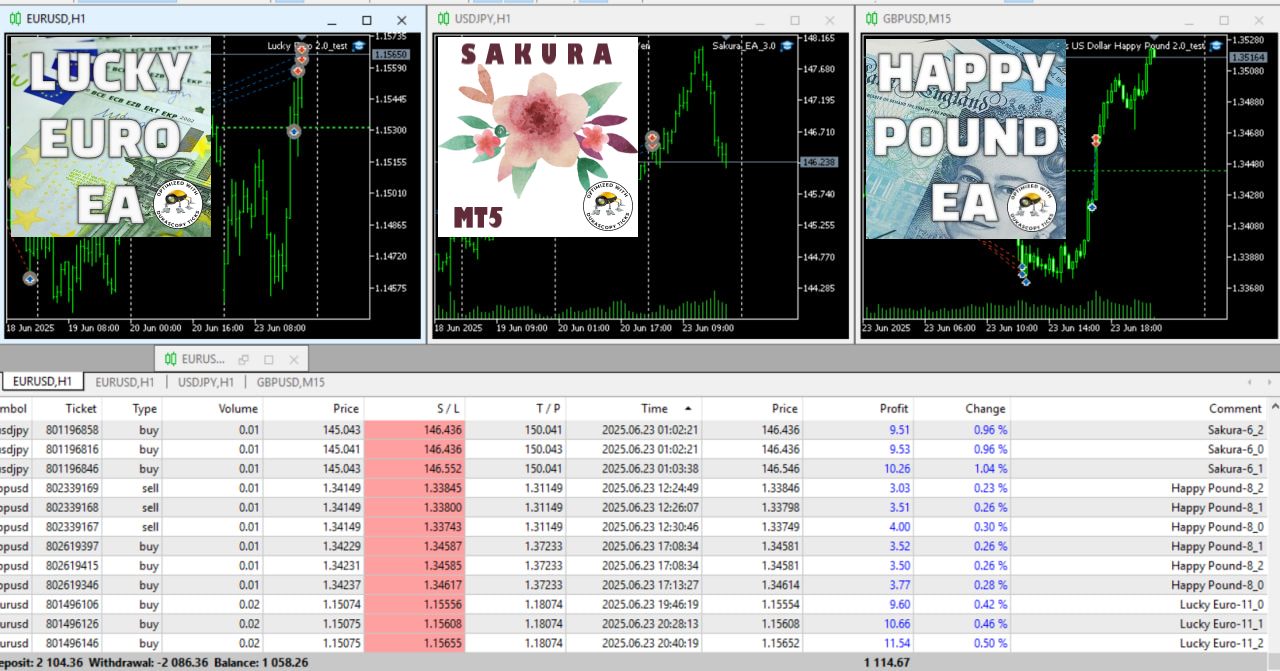1280x671 pixels.
Task: Click the scroll-up arrow of the trade table
Action: coord(1273,407)
